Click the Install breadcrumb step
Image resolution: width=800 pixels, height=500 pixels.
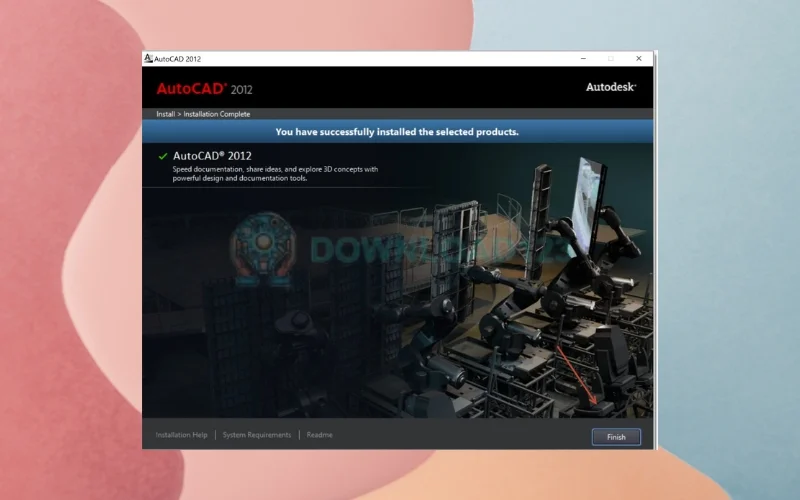coord(165,114)
